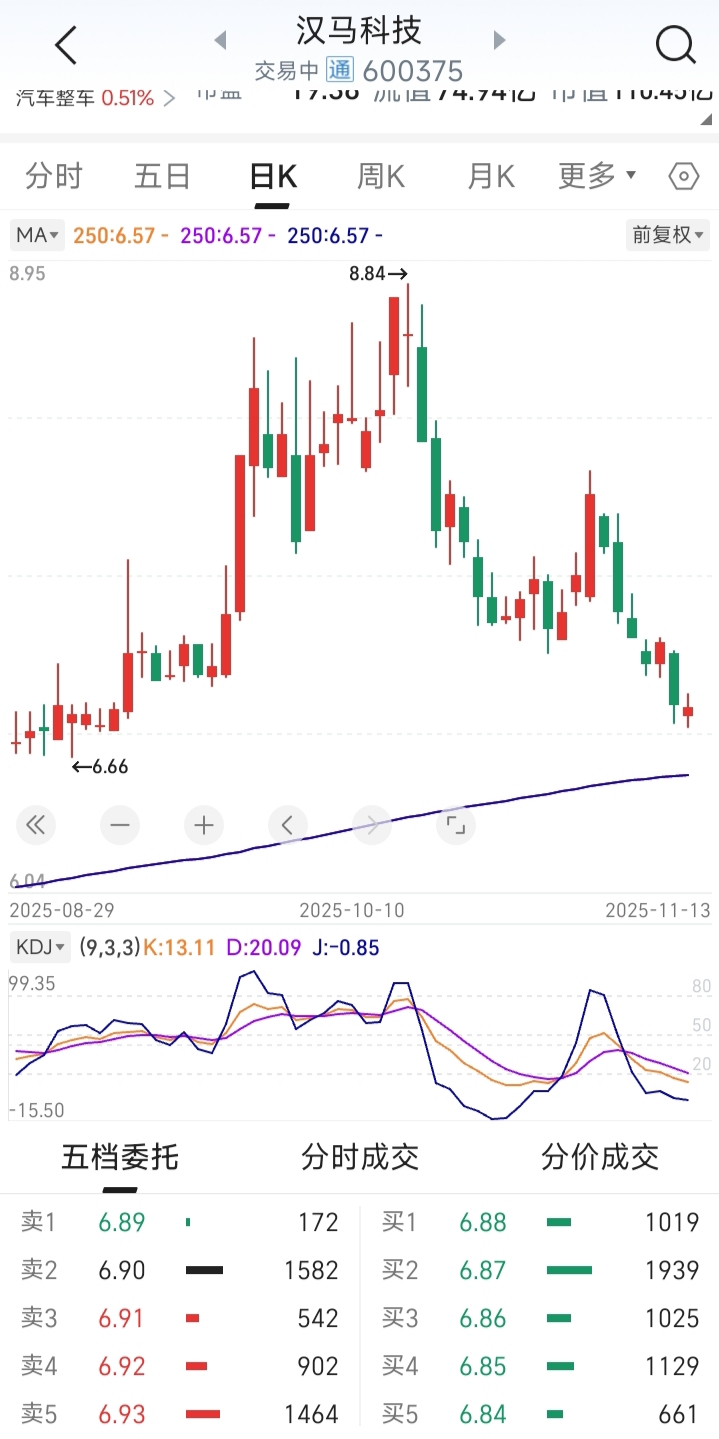Tap the 卖3 price 6.91
This screenshot has height=1439, width=719.
click(122, 1318)
